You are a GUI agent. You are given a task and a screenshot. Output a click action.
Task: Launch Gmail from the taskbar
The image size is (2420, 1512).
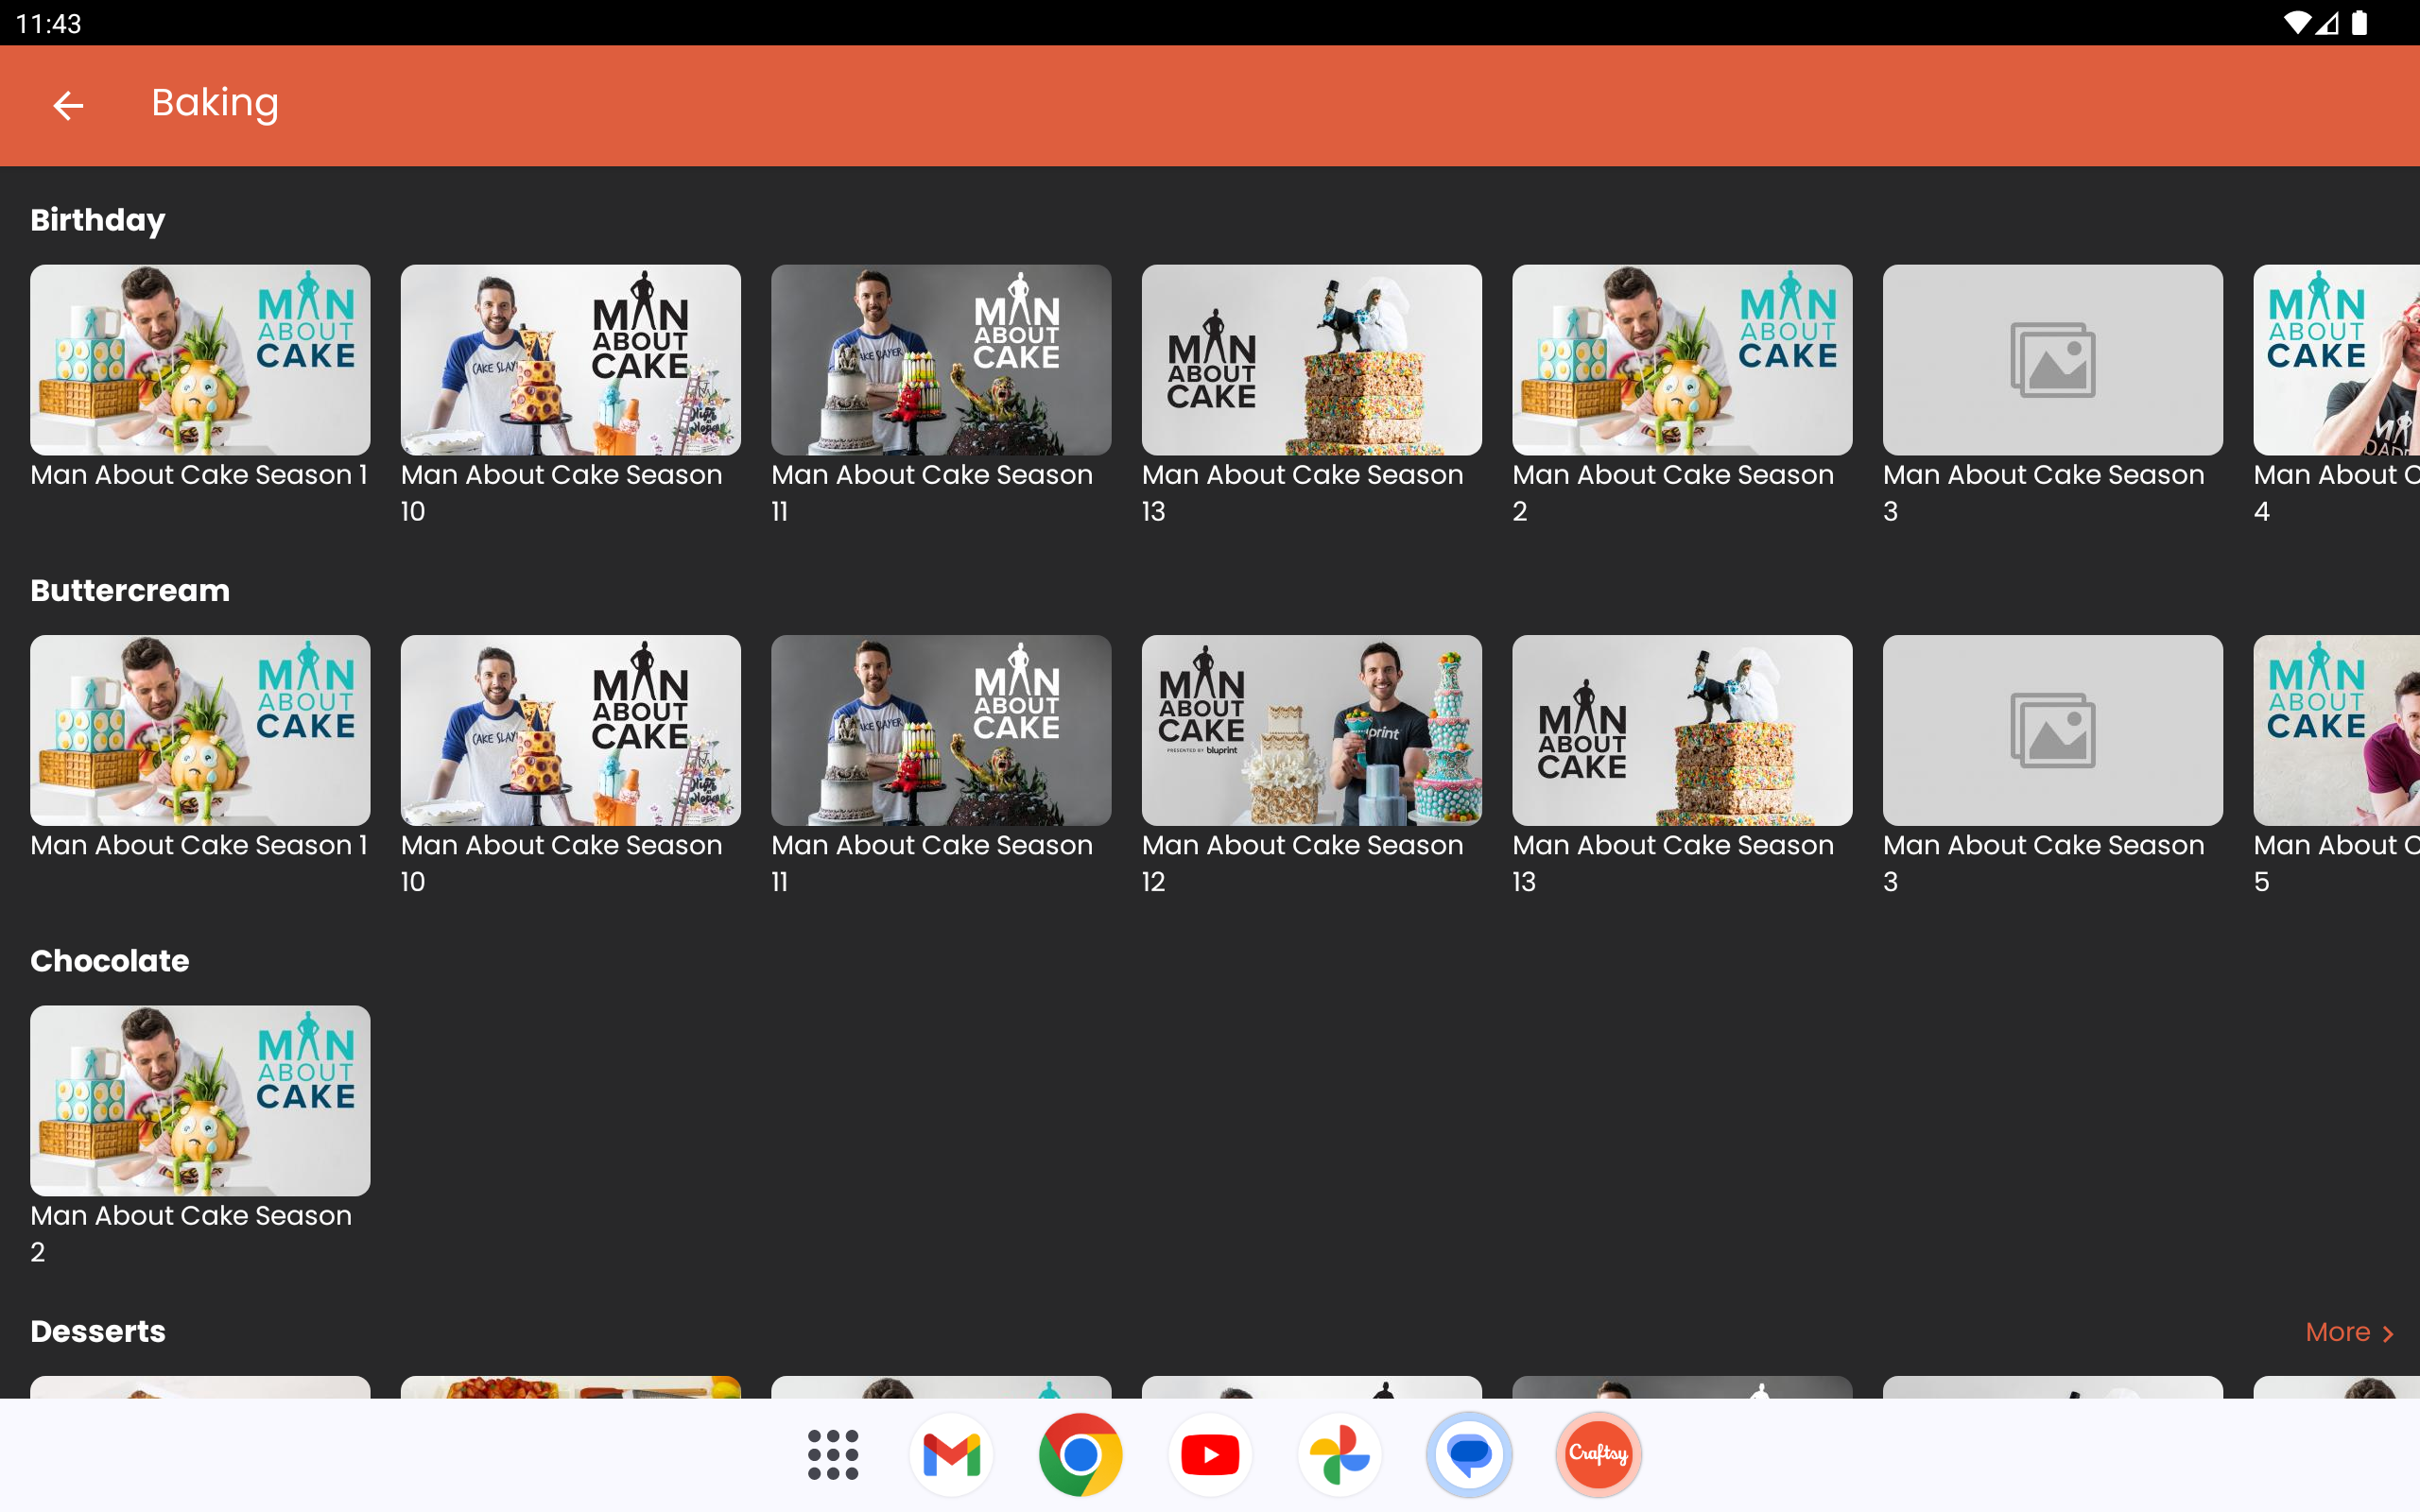pyautogui.click(x=951, y=1454)
